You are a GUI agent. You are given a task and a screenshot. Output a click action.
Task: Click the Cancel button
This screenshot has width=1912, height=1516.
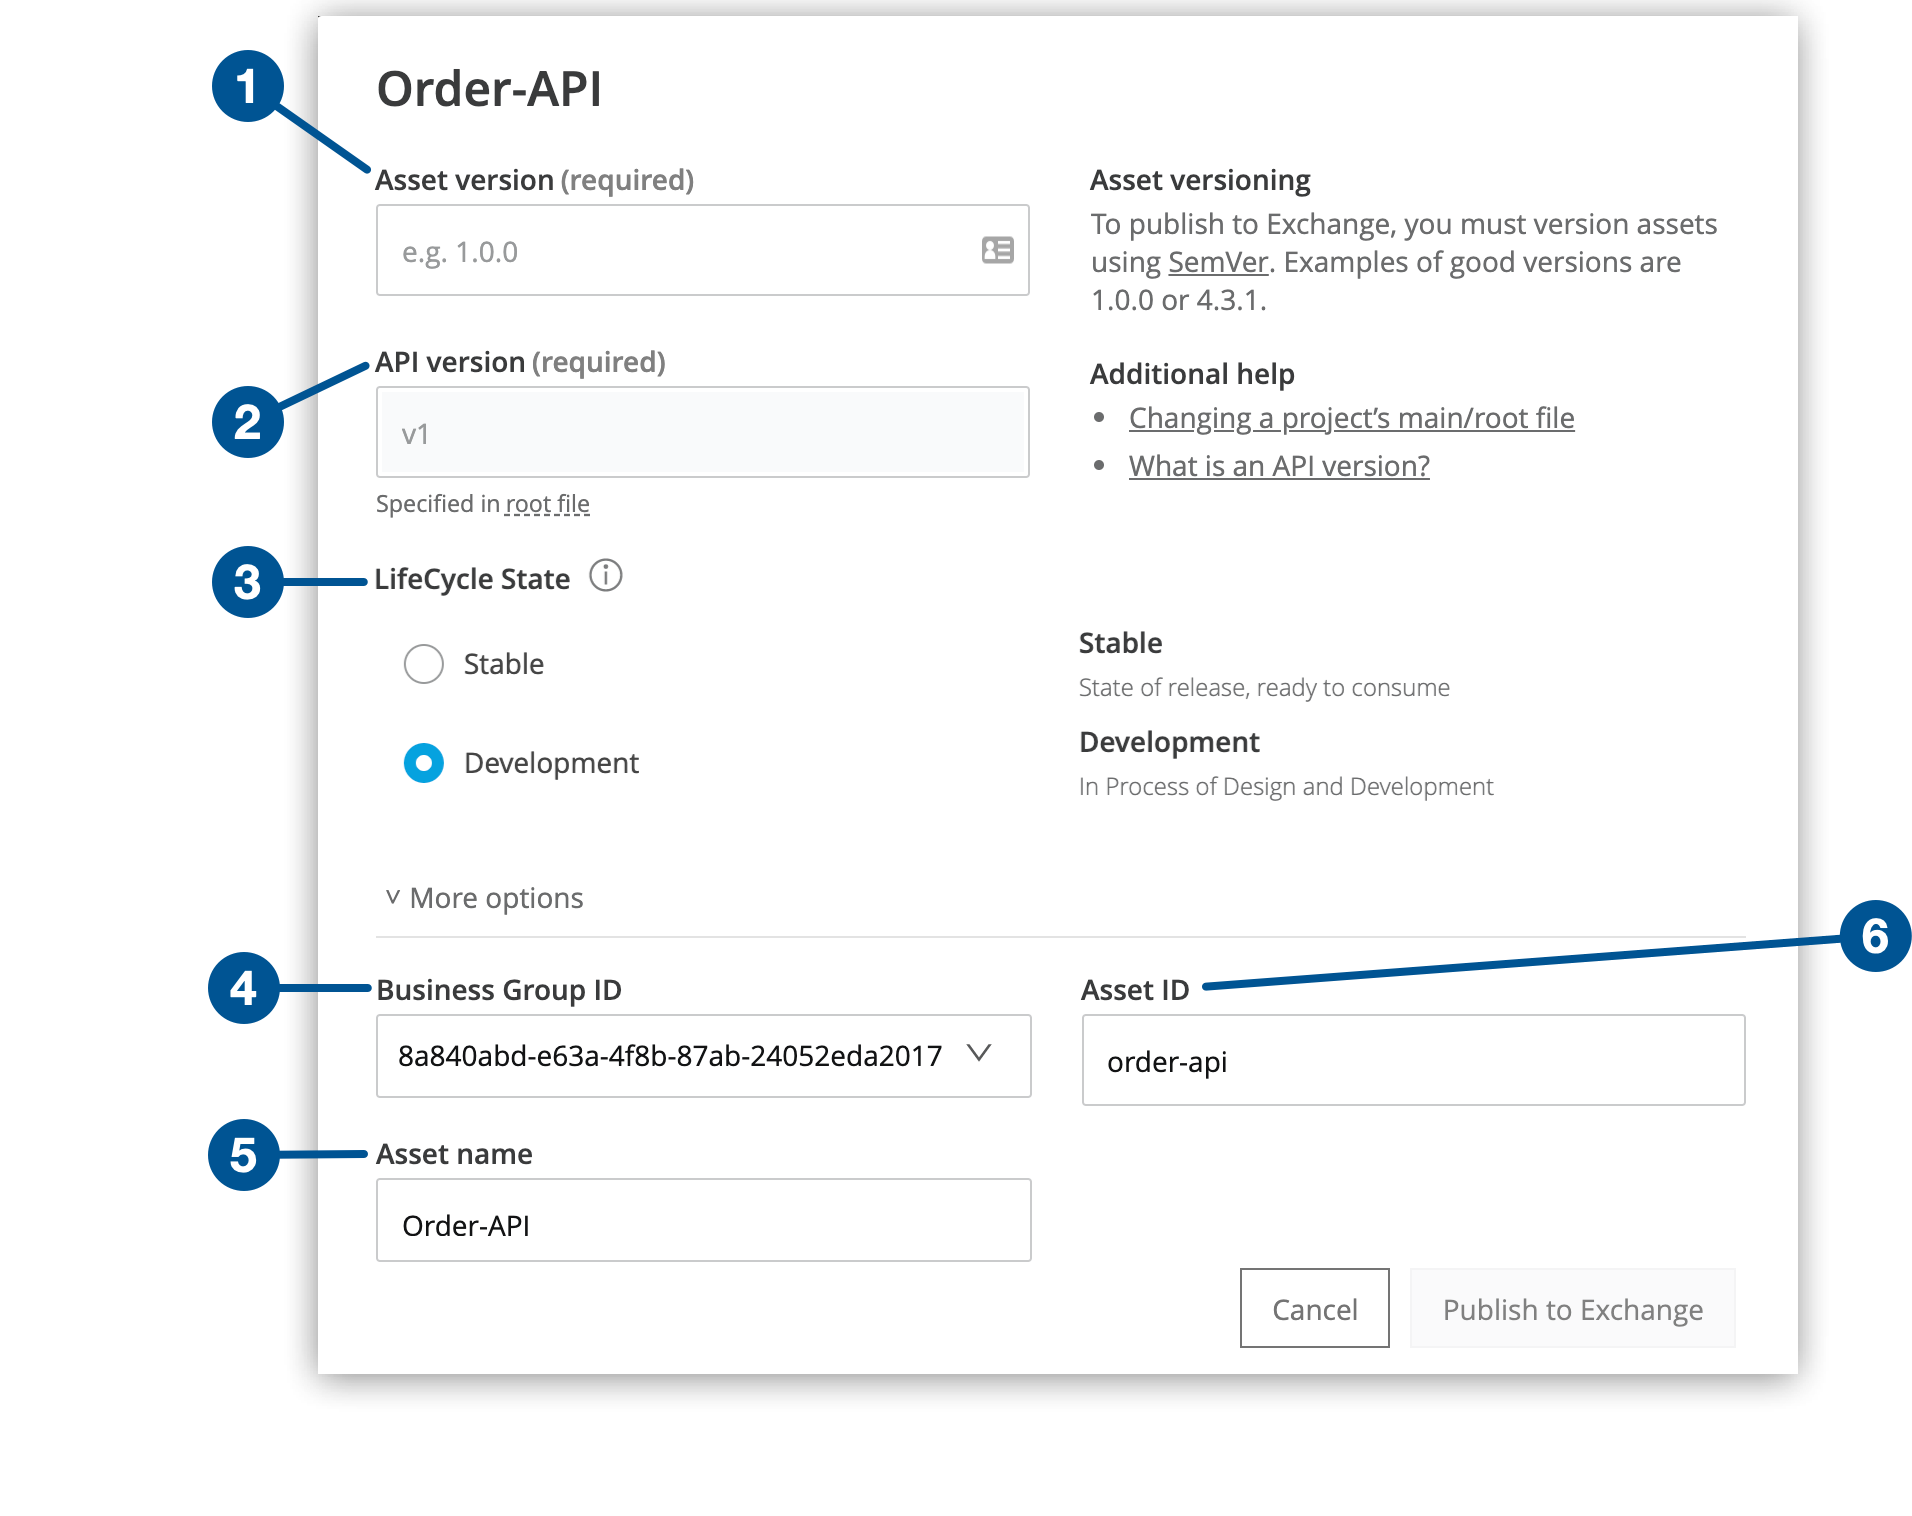tap(1314, 1308)
